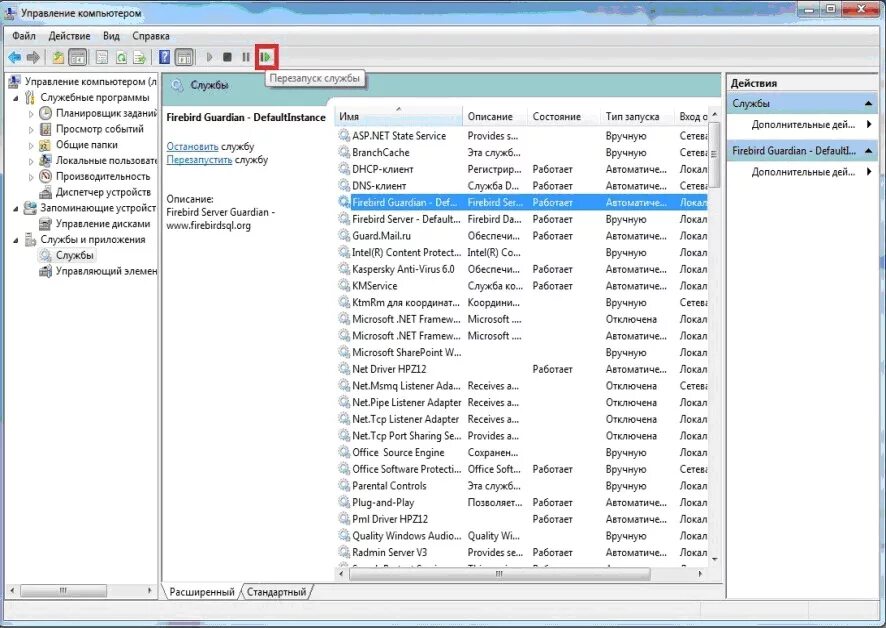Sort by the Описание column header
The height and width of the screenshot is (628, 886).
495,116
